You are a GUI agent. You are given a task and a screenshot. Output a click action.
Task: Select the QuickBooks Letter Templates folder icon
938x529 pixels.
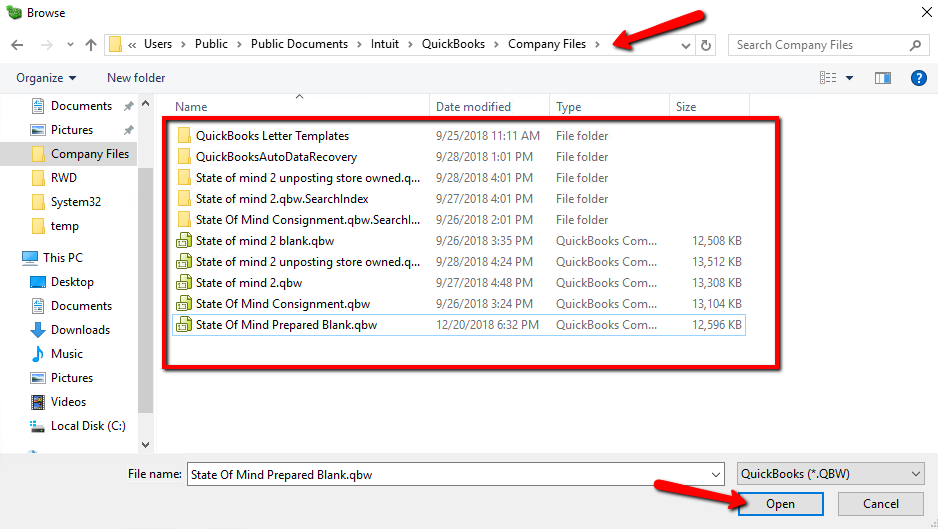(184, 136)
